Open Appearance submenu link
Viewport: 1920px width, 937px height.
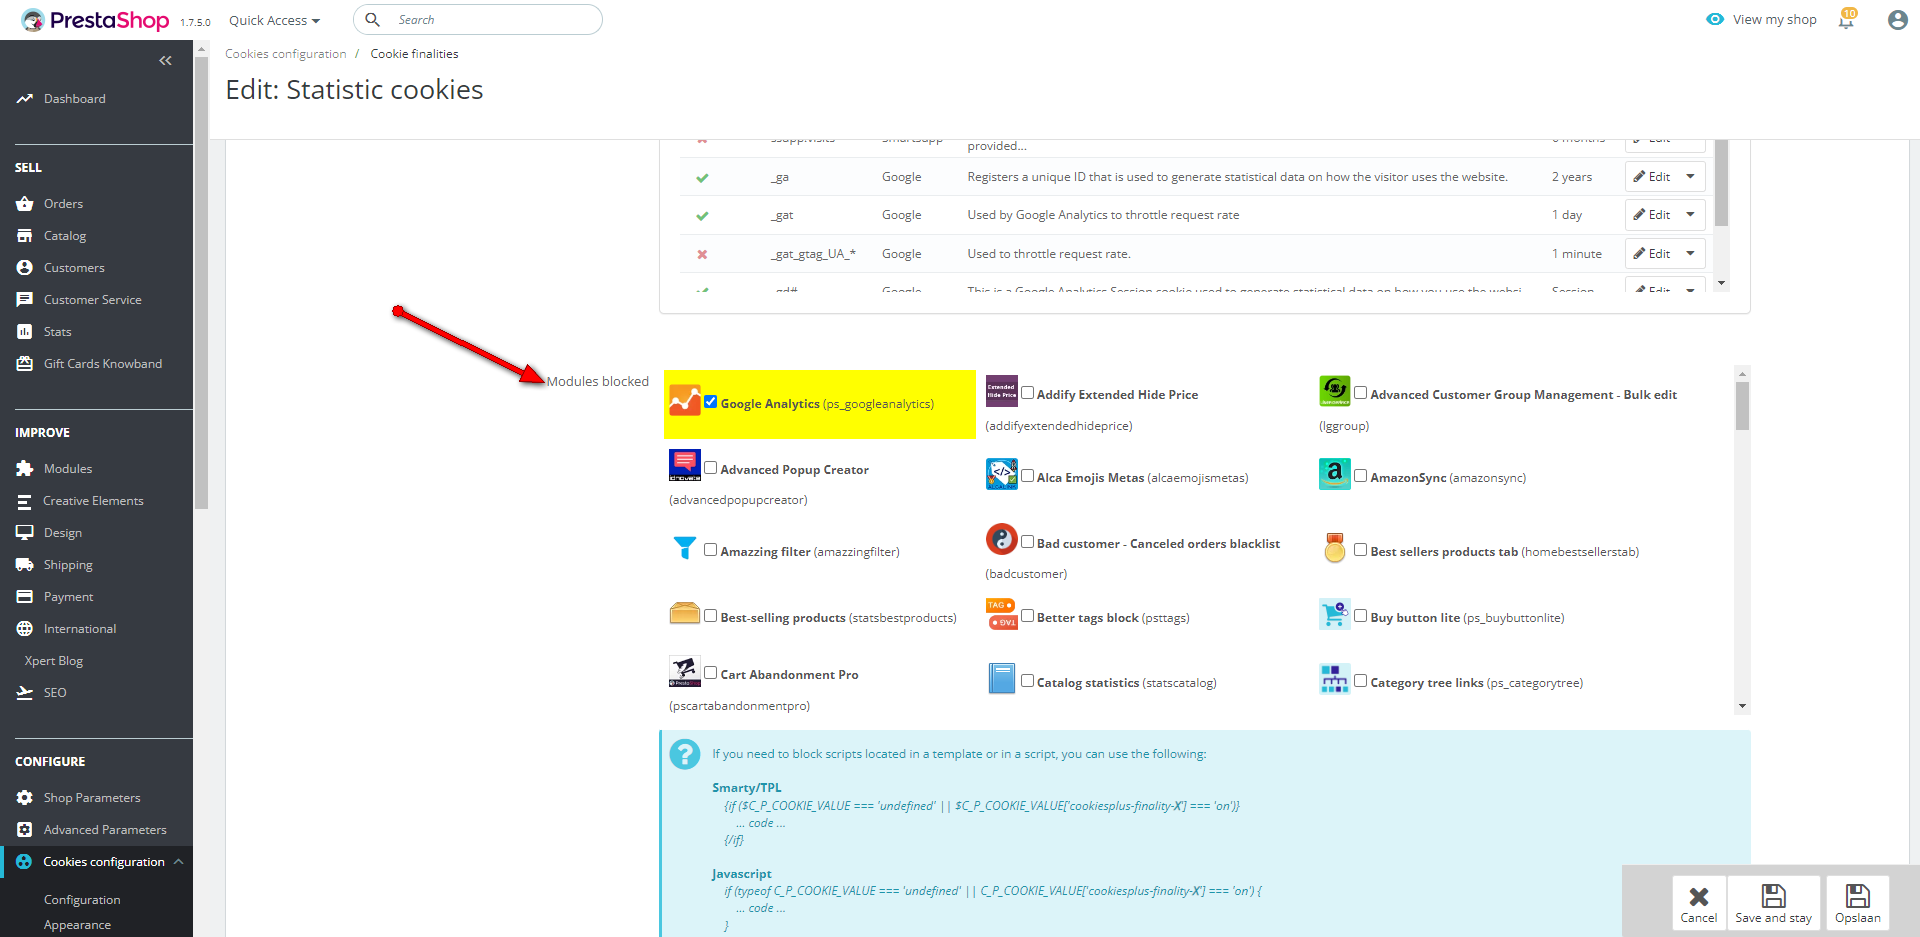[x=77, y=925]
